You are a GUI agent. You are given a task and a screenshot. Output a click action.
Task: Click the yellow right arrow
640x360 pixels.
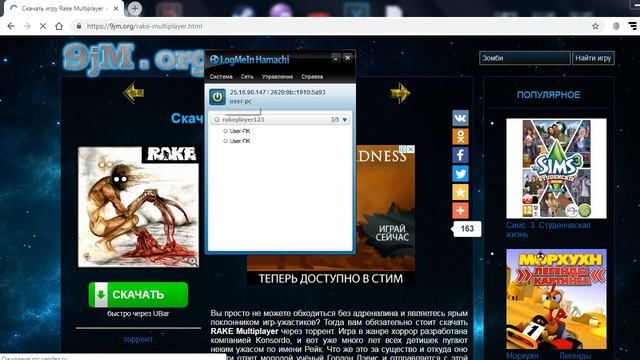pos(400,93)
